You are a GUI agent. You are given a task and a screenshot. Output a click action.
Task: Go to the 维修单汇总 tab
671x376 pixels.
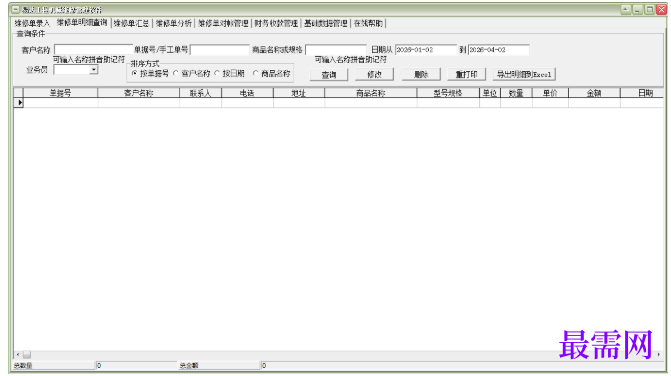pos(131,23)
